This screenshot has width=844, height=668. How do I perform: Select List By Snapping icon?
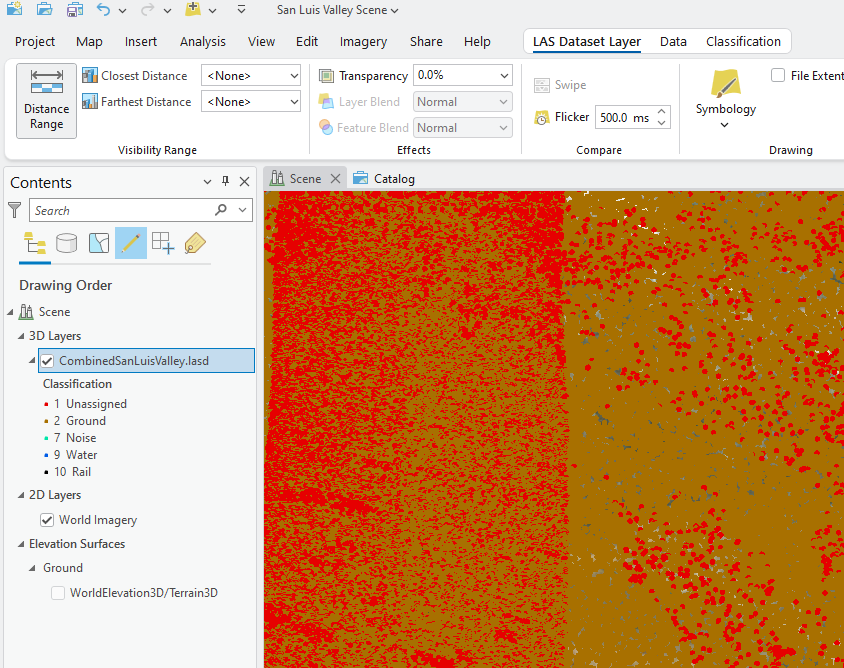pyautogui.click(x=162, y=243)
